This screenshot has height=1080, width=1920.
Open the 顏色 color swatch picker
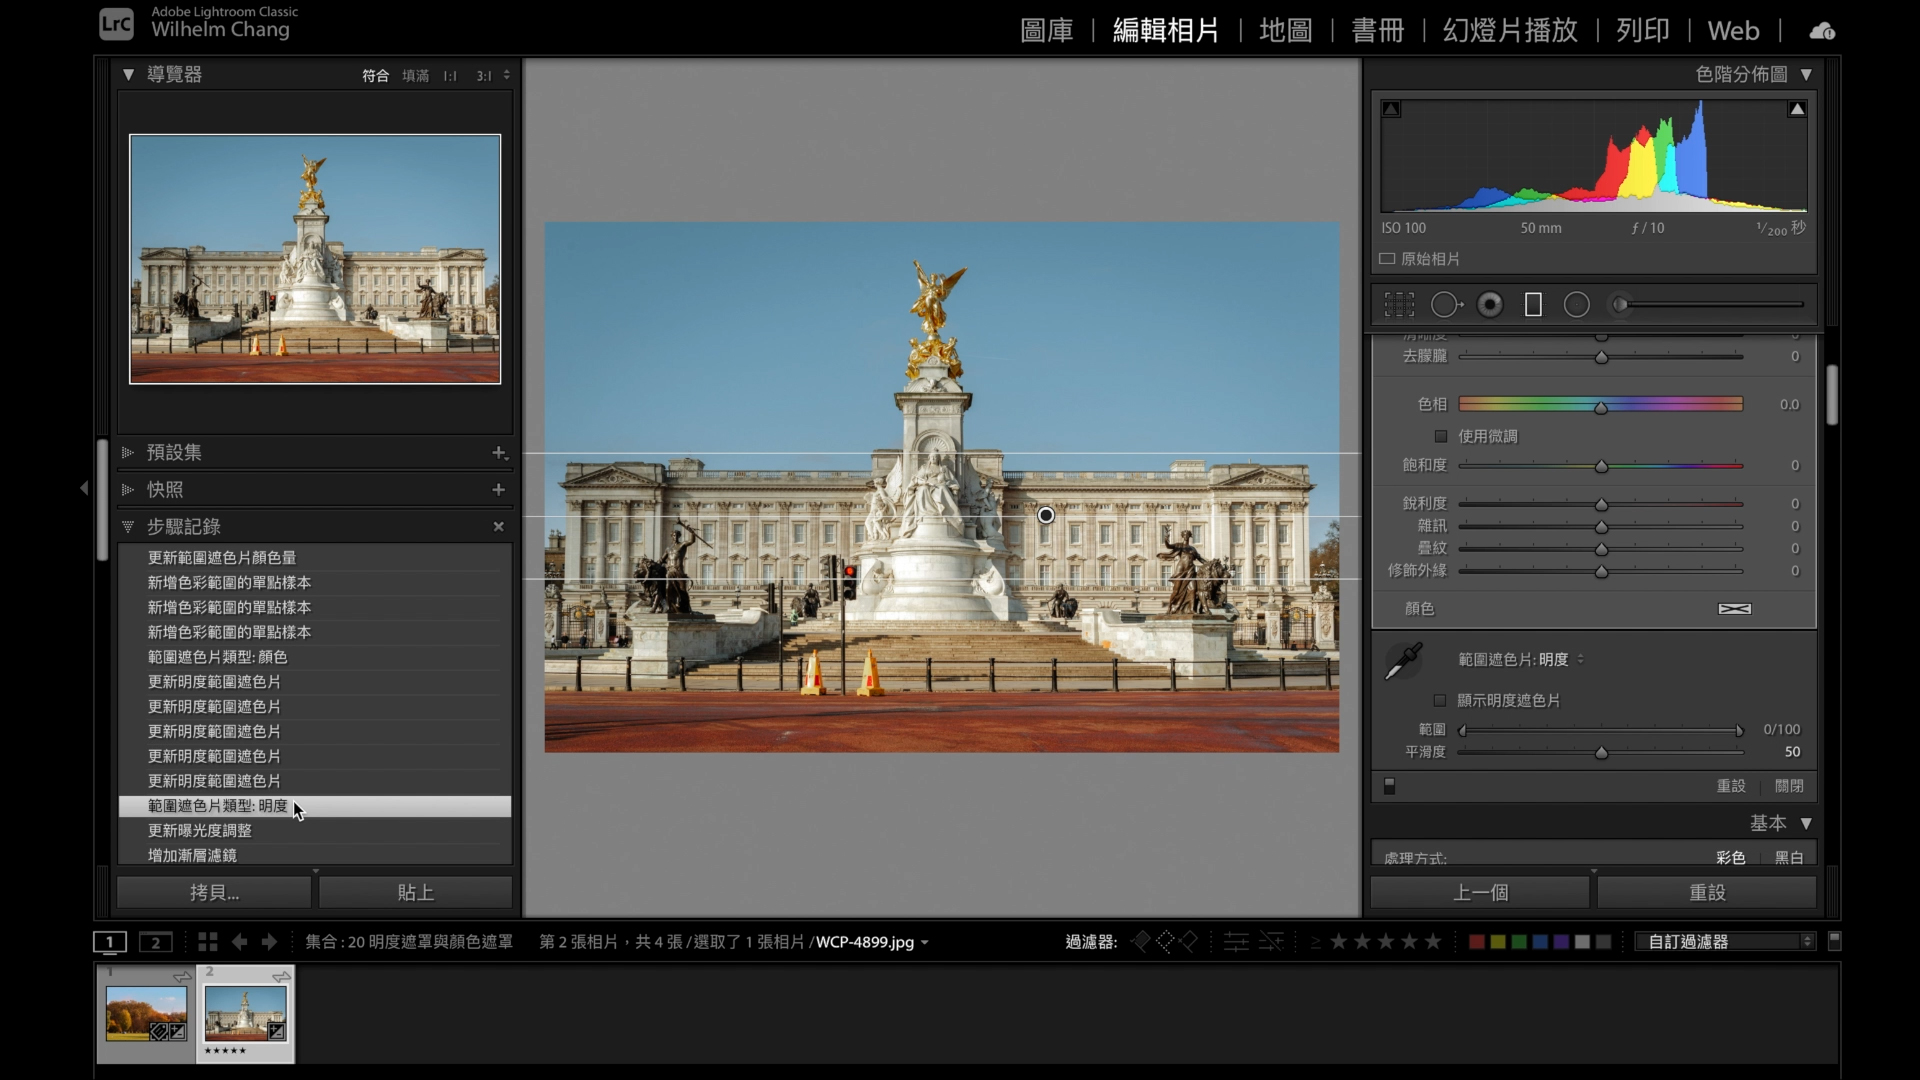1734,609
